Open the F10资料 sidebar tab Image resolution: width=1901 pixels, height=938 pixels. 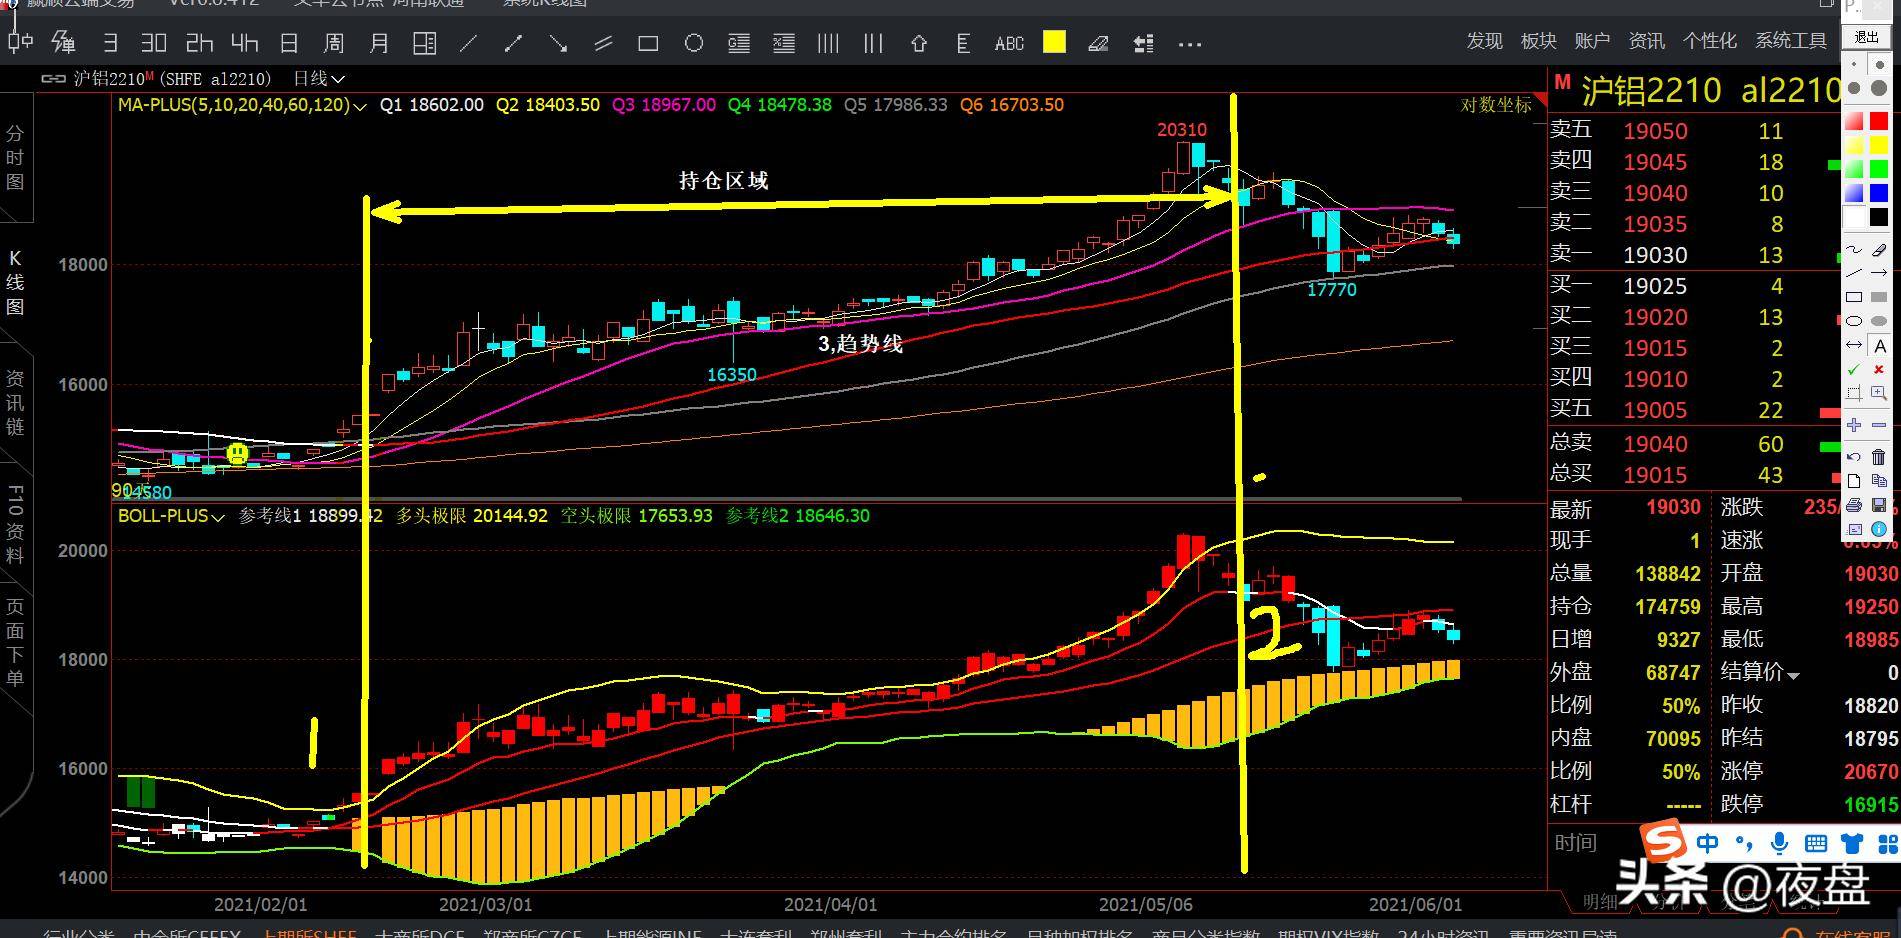click(15, 524)
